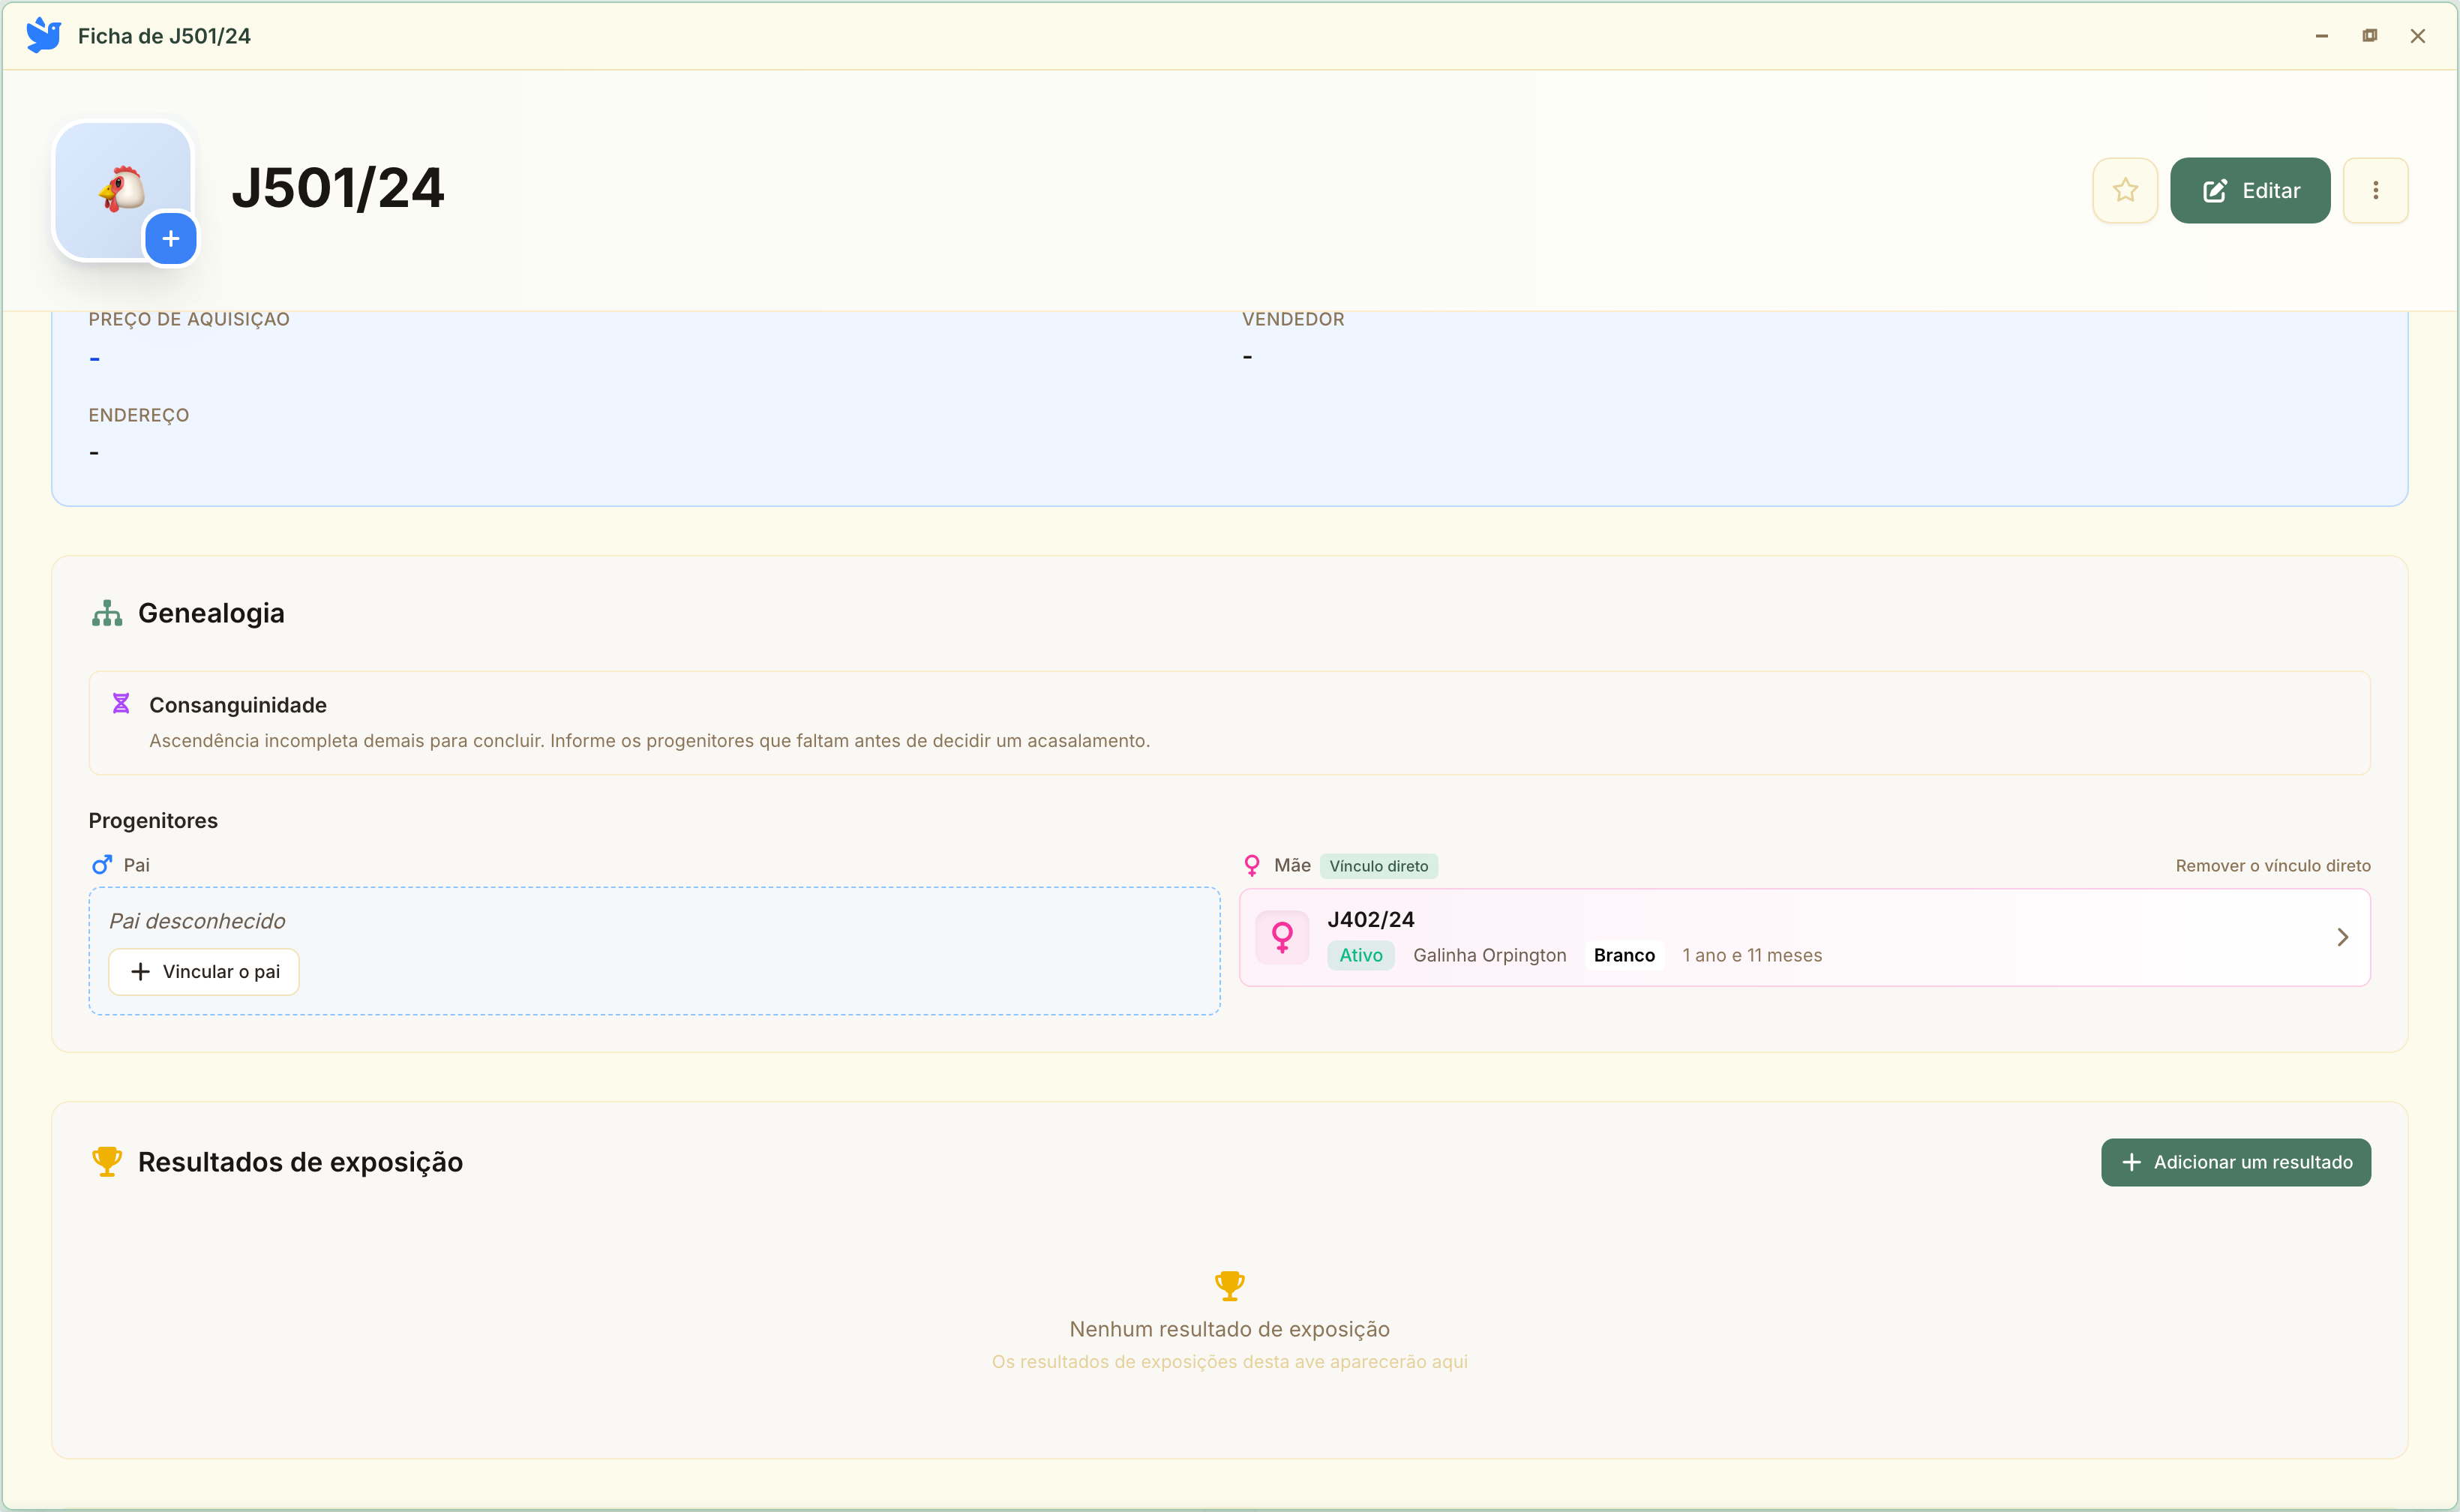Click the pink female icon in J402/24 card
2460x1512 pixels.
click(x=1282, y=937)
